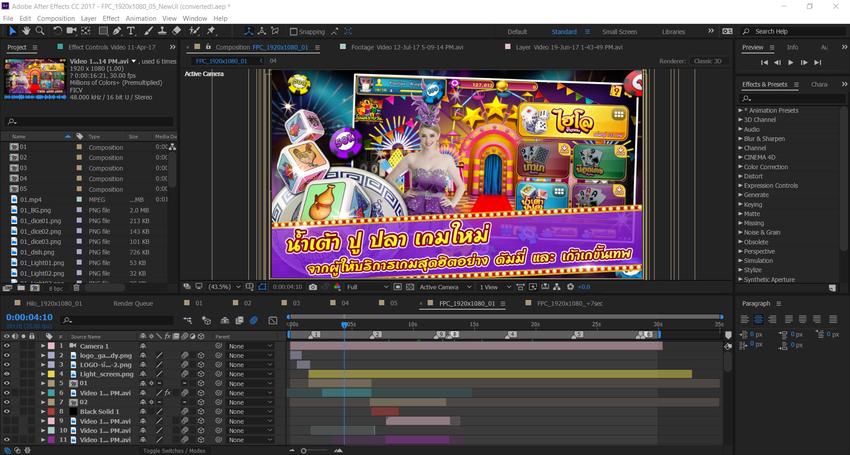Viewport: 850px width, 455px height.
Task: Click the Take Snapshot camera icon
Action: point(313,287)
